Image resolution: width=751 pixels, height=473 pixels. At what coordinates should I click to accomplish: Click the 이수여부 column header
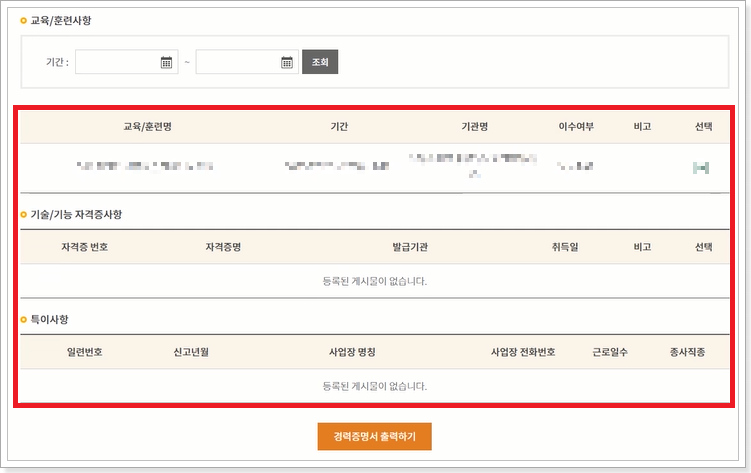click(576, 127)
